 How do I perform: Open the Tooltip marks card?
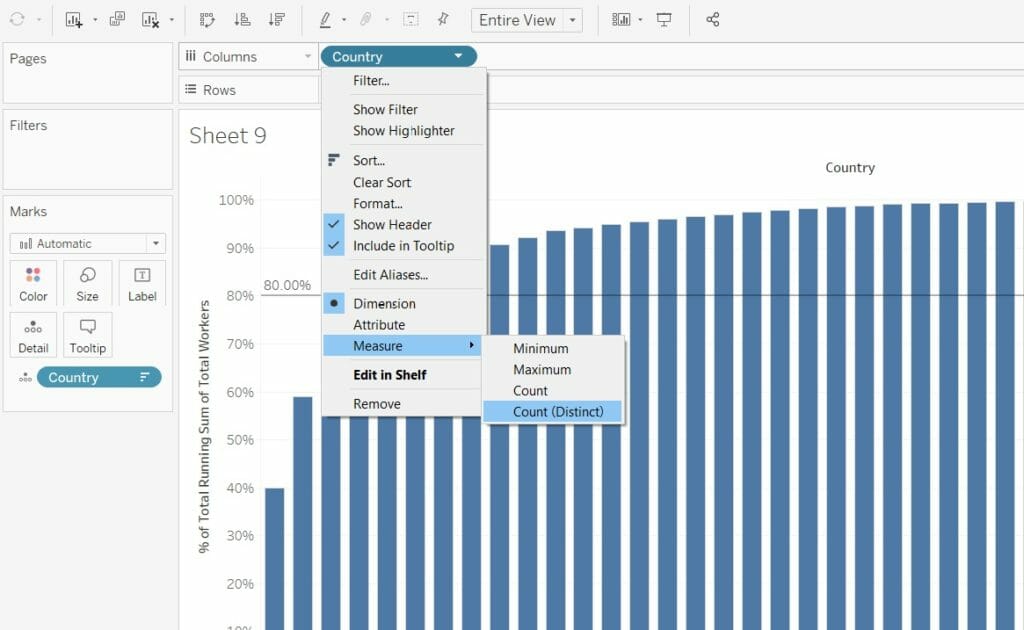pos(88,335)
